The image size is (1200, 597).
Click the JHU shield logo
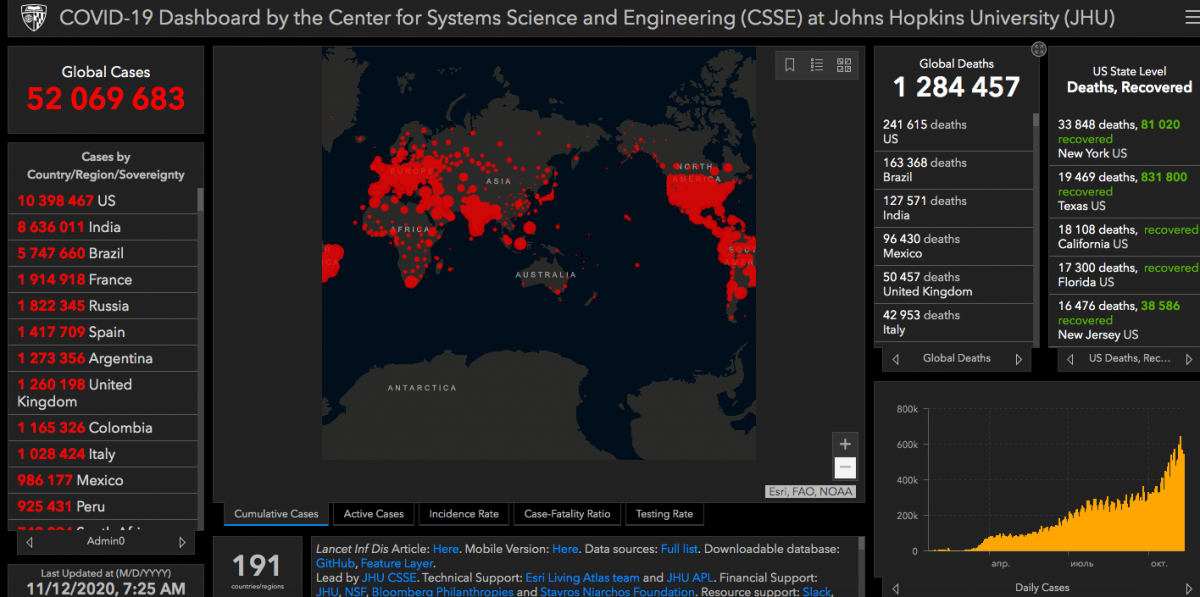pyautogui.click(x=32, y=17)
